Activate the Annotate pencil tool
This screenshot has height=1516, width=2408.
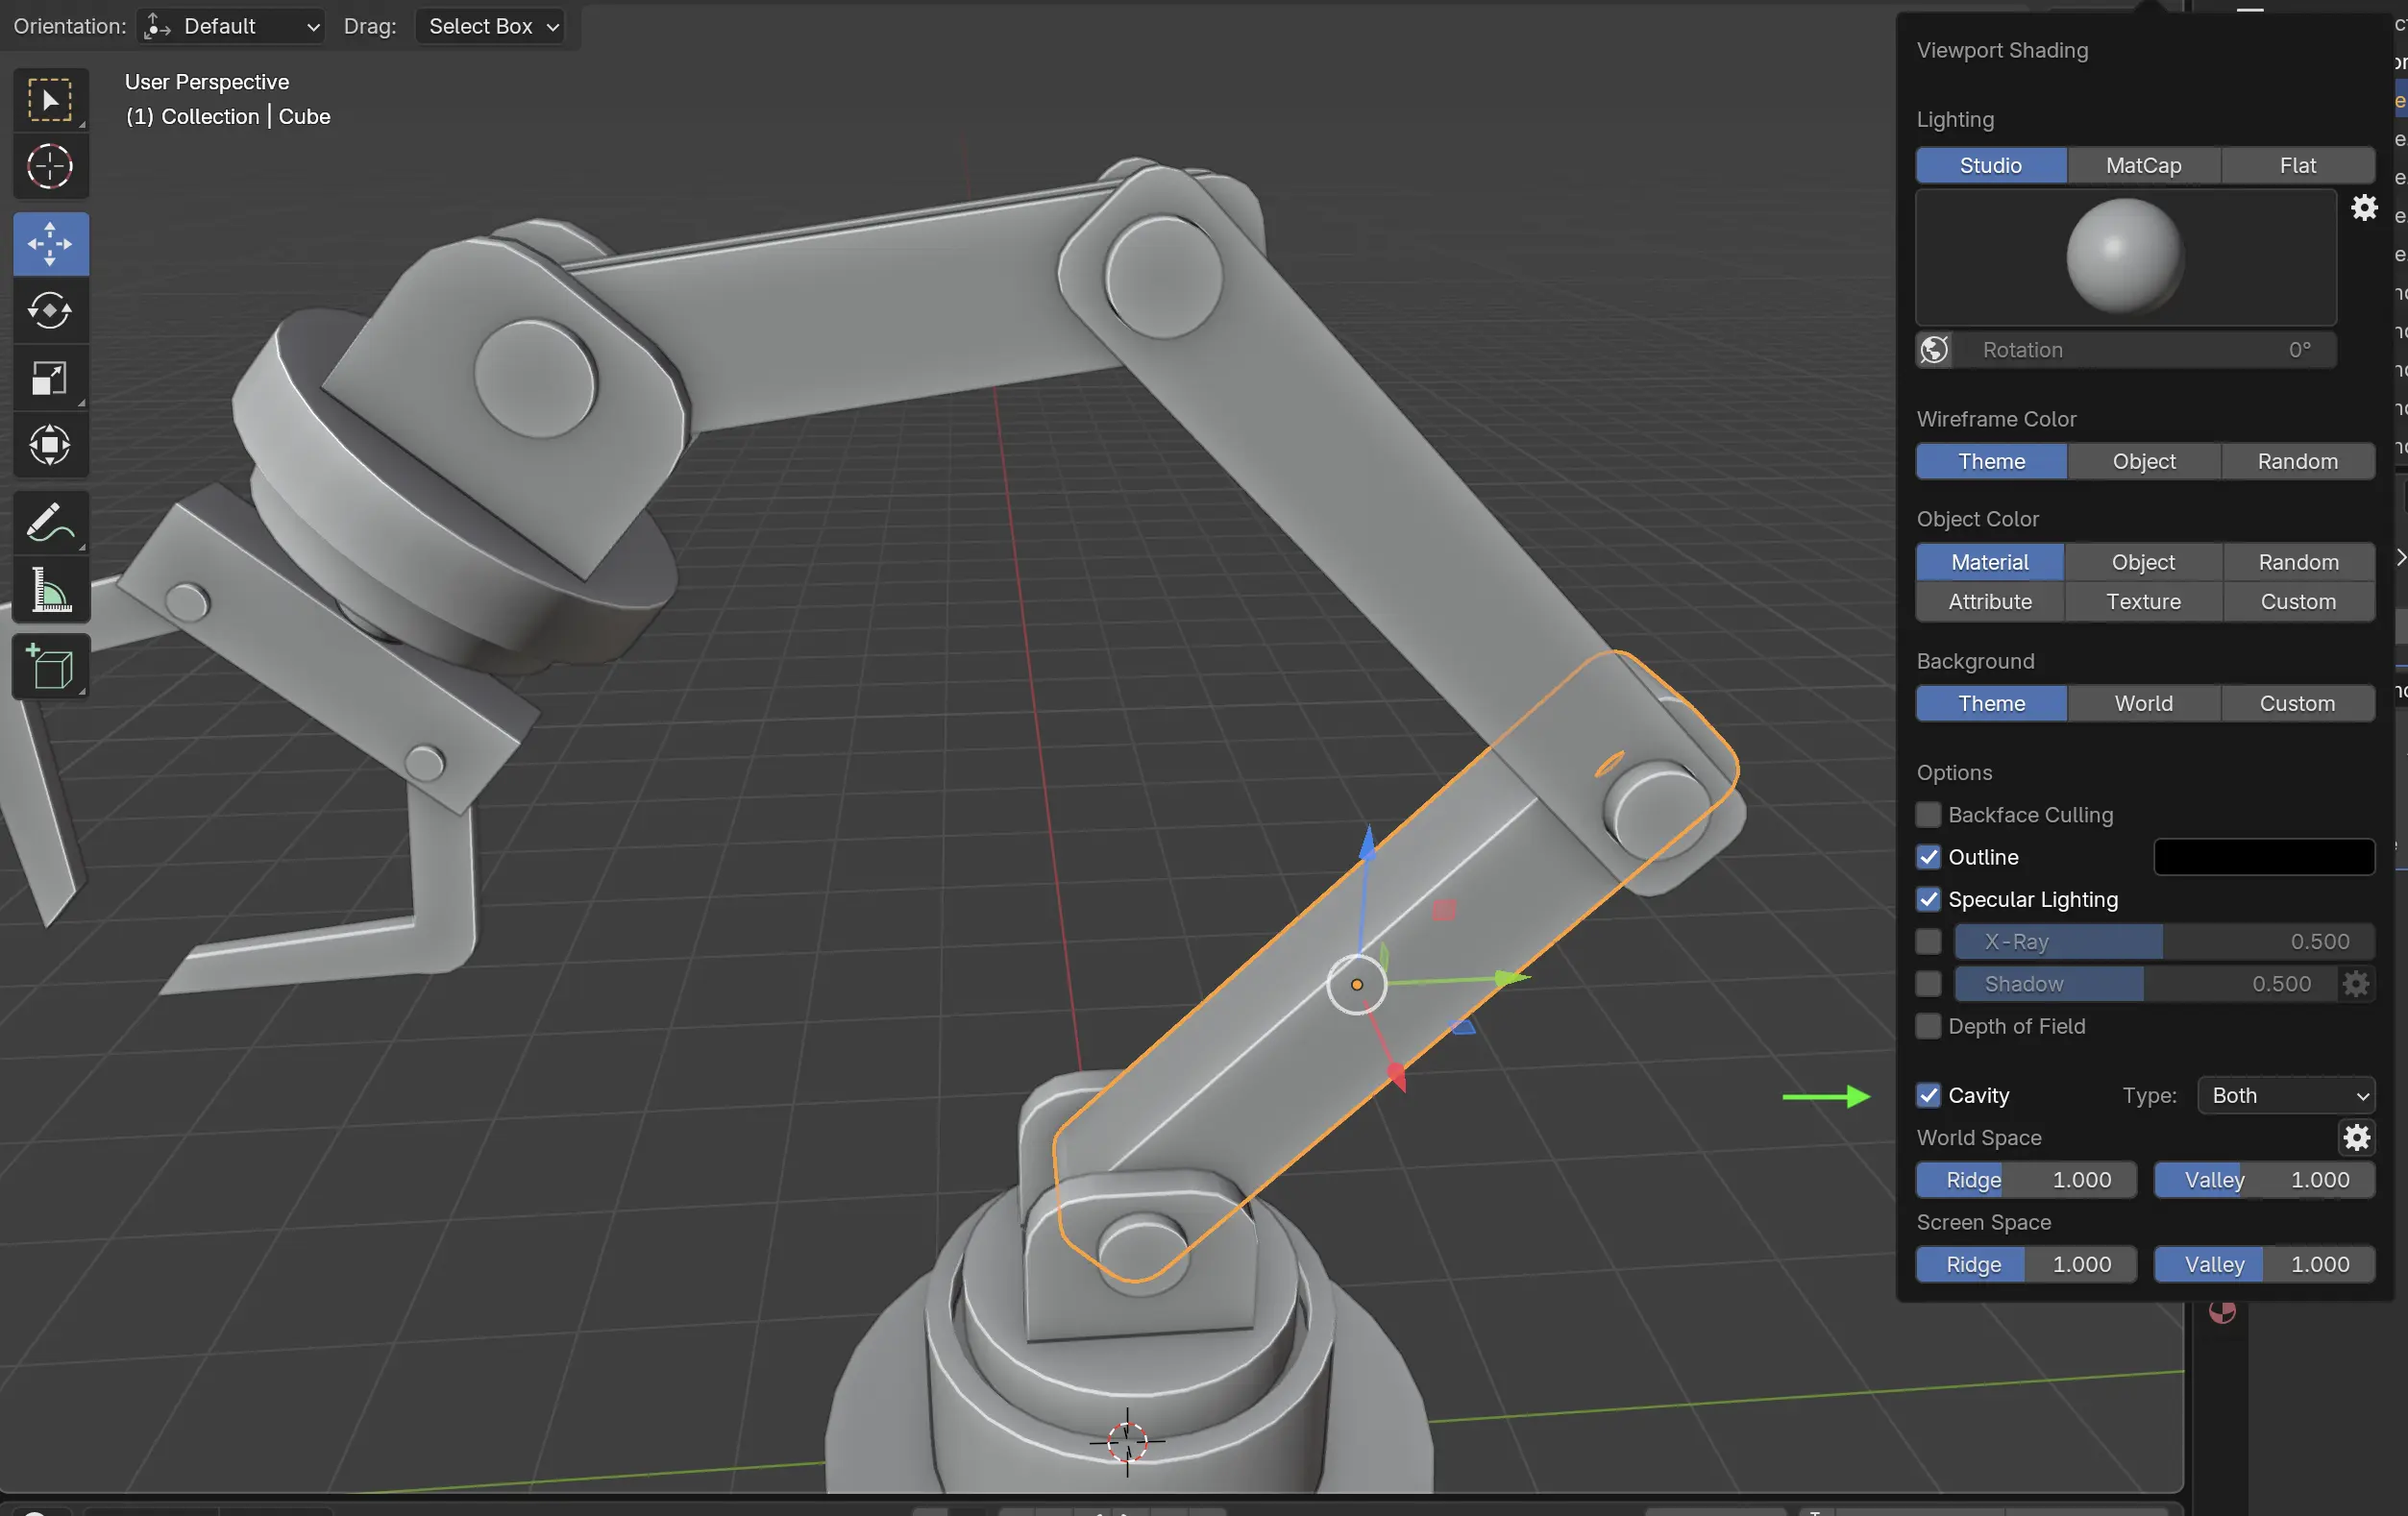coord(50,522)
